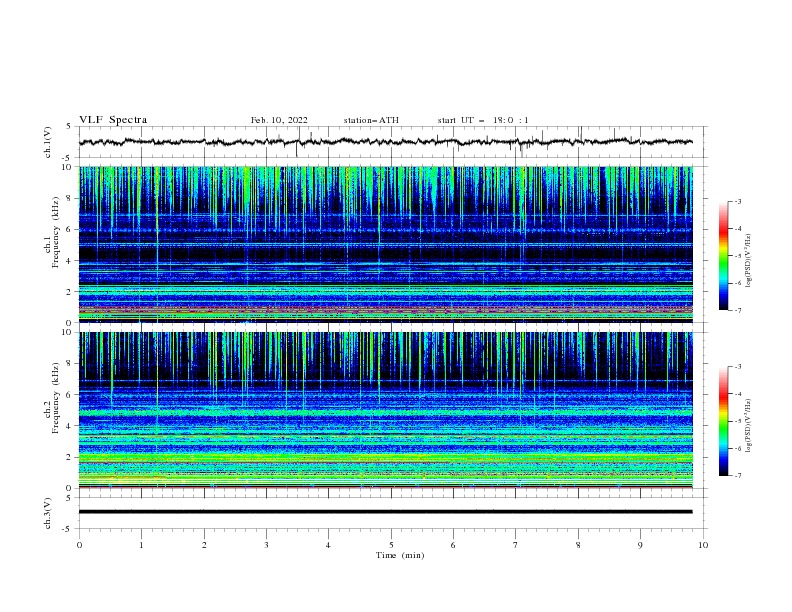Viewport: 792px width, 612px height.
Task: Click the "6" tick on ch.1 frequency axis
Action: click(x=70, y=229)
